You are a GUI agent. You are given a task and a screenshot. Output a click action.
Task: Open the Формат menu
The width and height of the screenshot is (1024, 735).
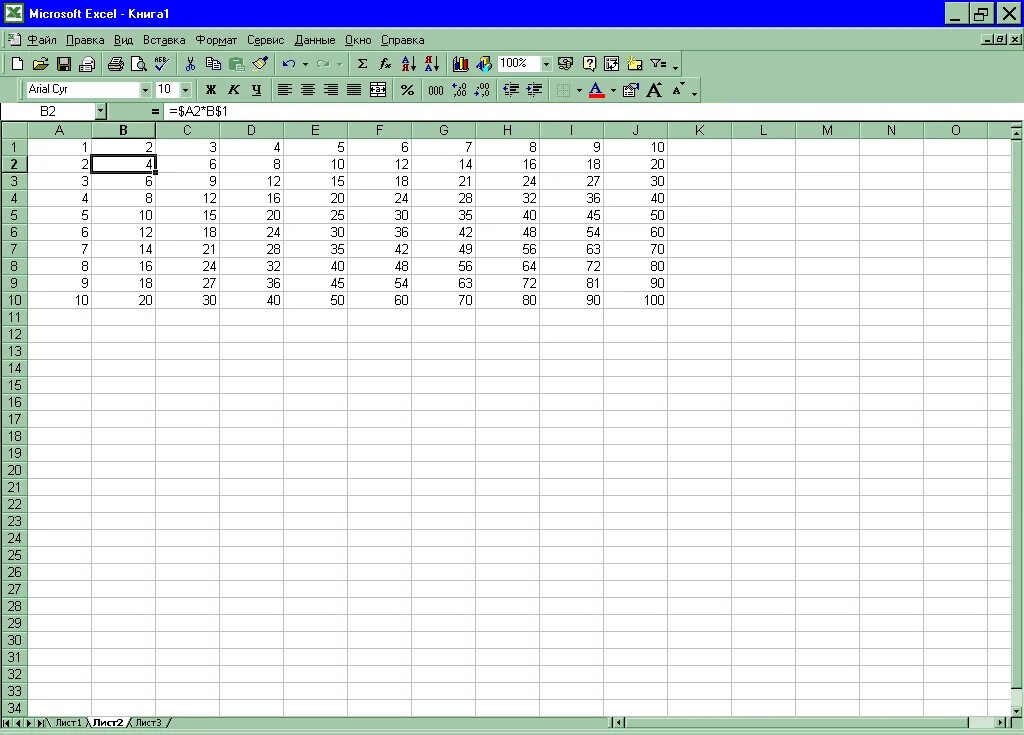pyautogui.click(x=216, y=41)
